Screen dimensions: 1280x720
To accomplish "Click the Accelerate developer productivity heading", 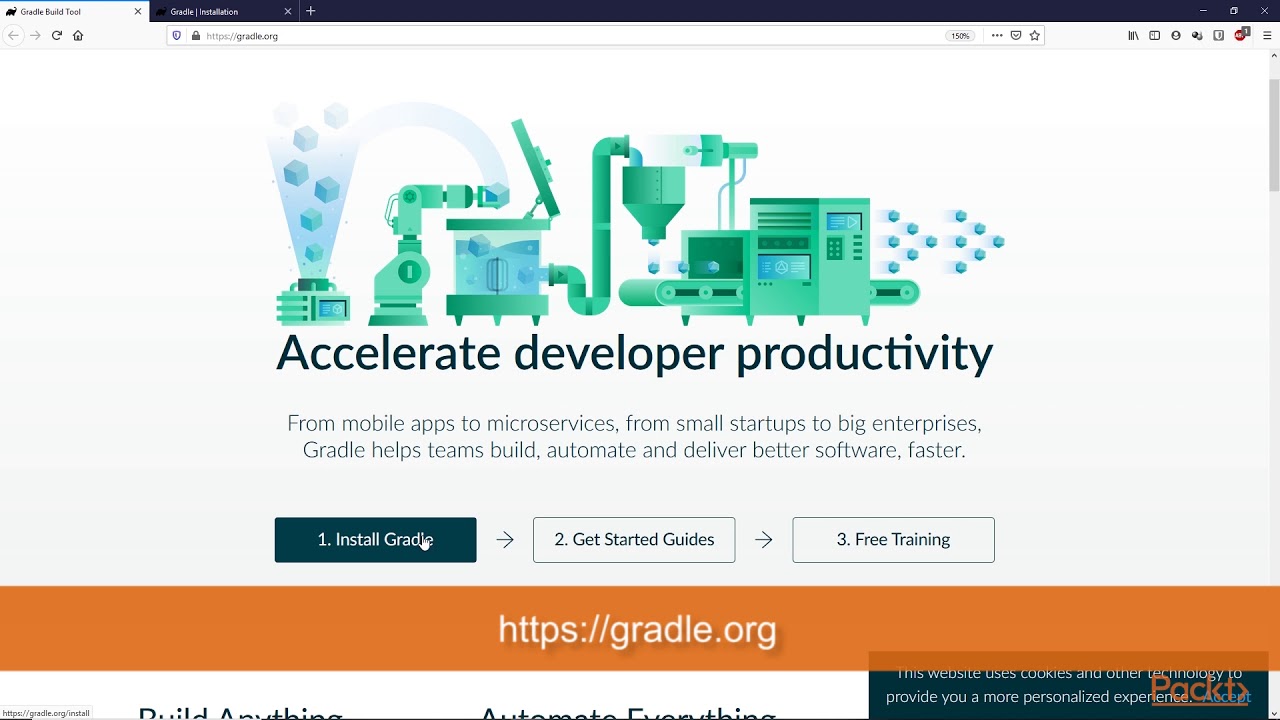I will [634, 353].
